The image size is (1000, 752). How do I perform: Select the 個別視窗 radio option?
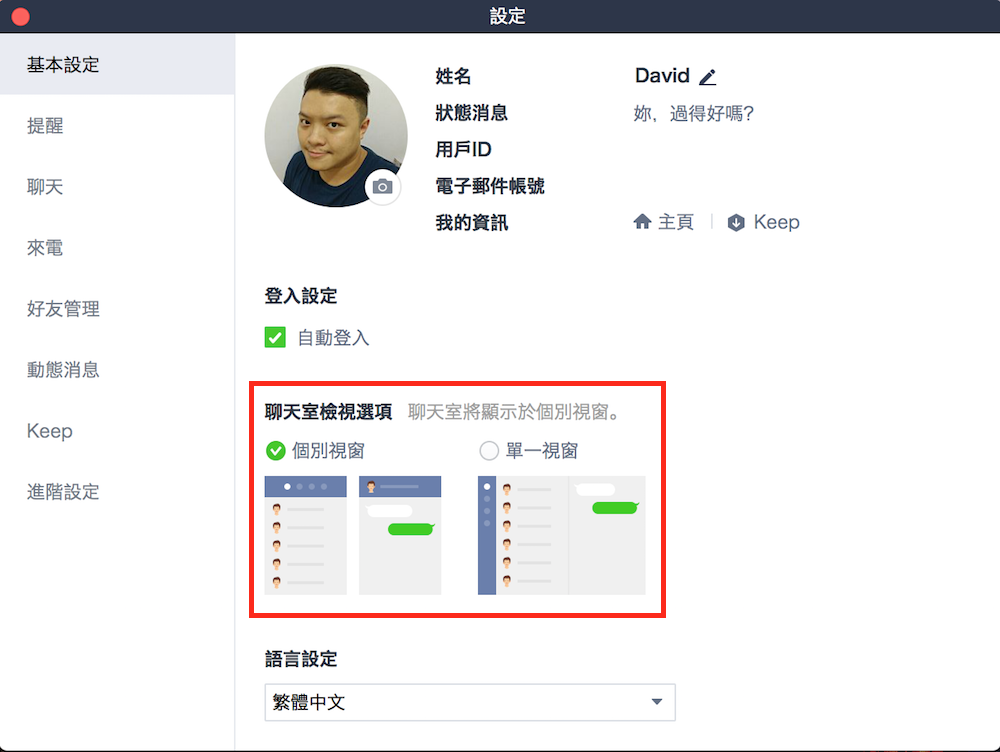276,451
